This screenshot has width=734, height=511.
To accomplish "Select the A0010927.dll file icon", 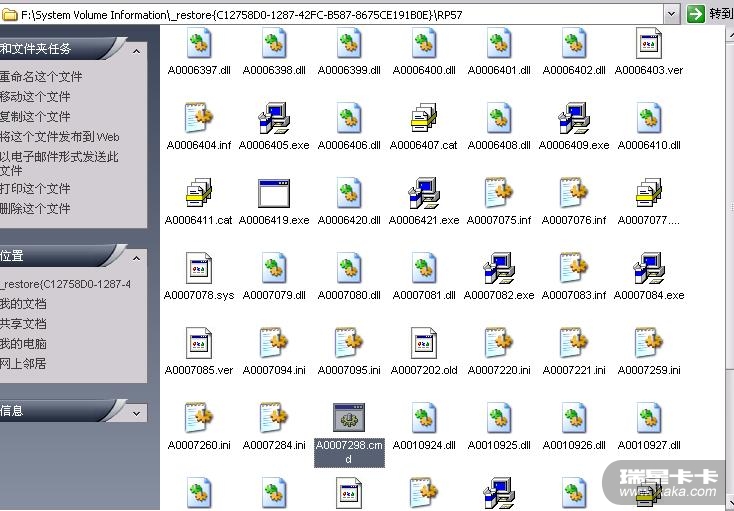I will coord(649,417).
